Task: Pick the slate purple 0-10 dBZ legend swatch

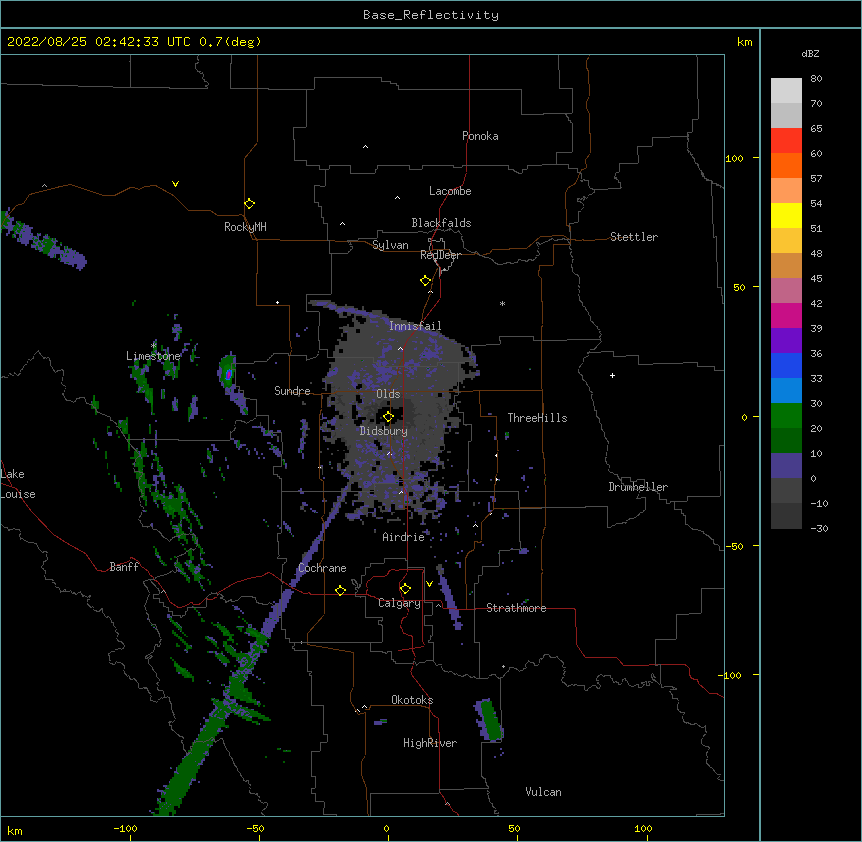Action: click(786, 466)
